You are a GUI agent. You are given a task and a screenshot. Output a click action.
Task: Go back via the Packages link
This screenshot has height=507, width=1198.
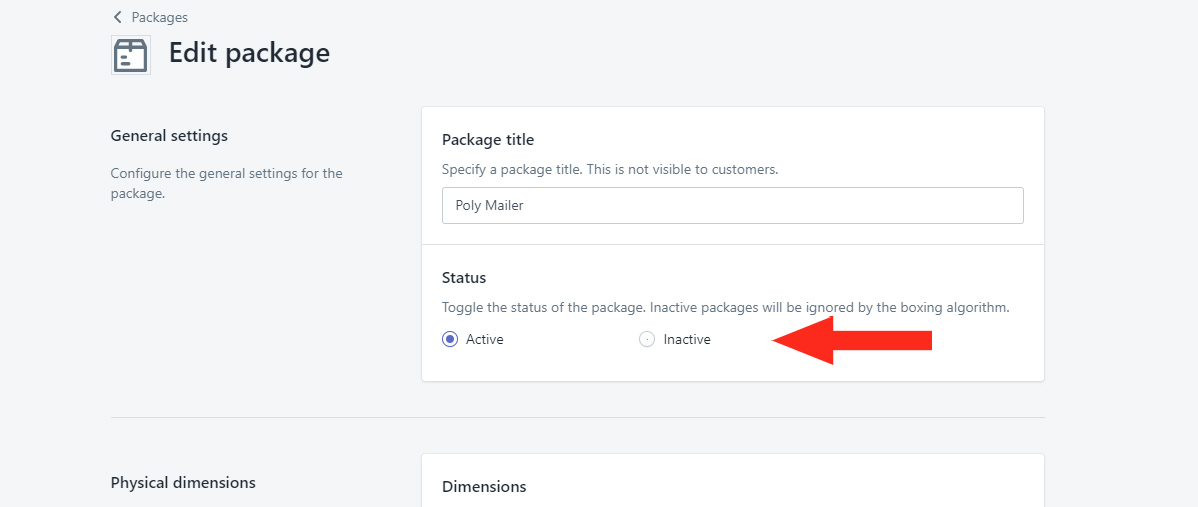pos(159,17)
